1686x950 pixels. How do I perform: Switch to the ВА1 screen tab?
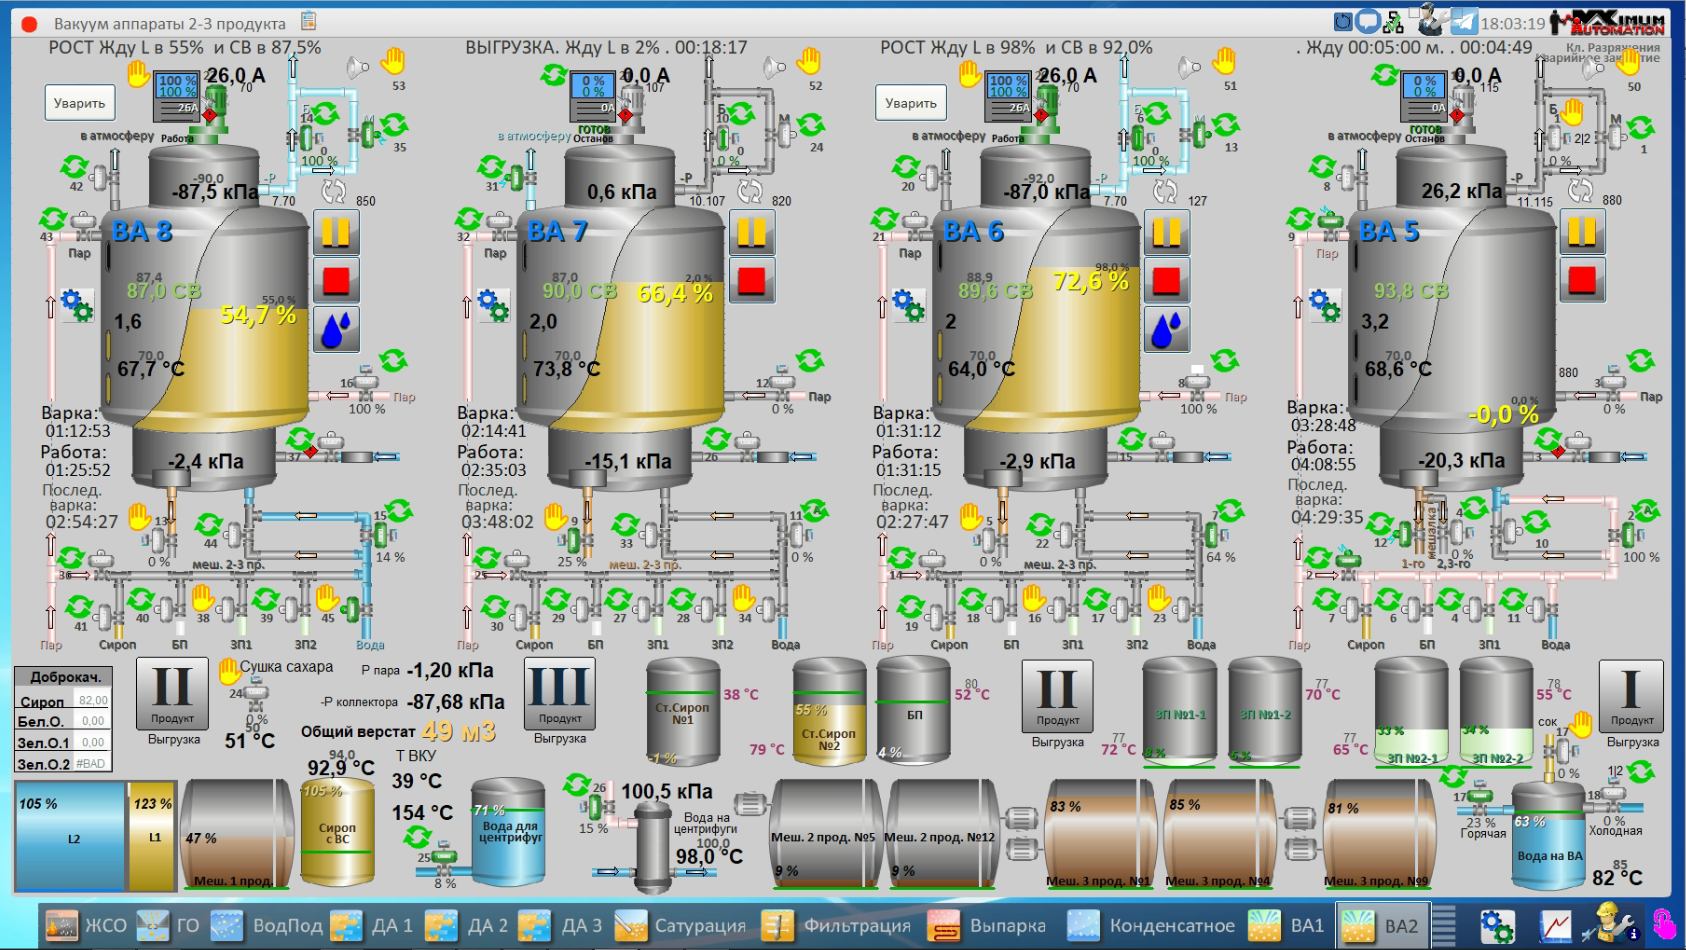1288,926
